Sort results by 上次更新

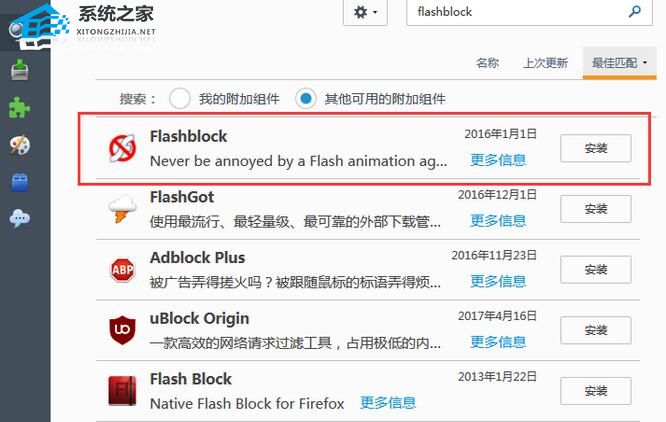tap(545, 63)
